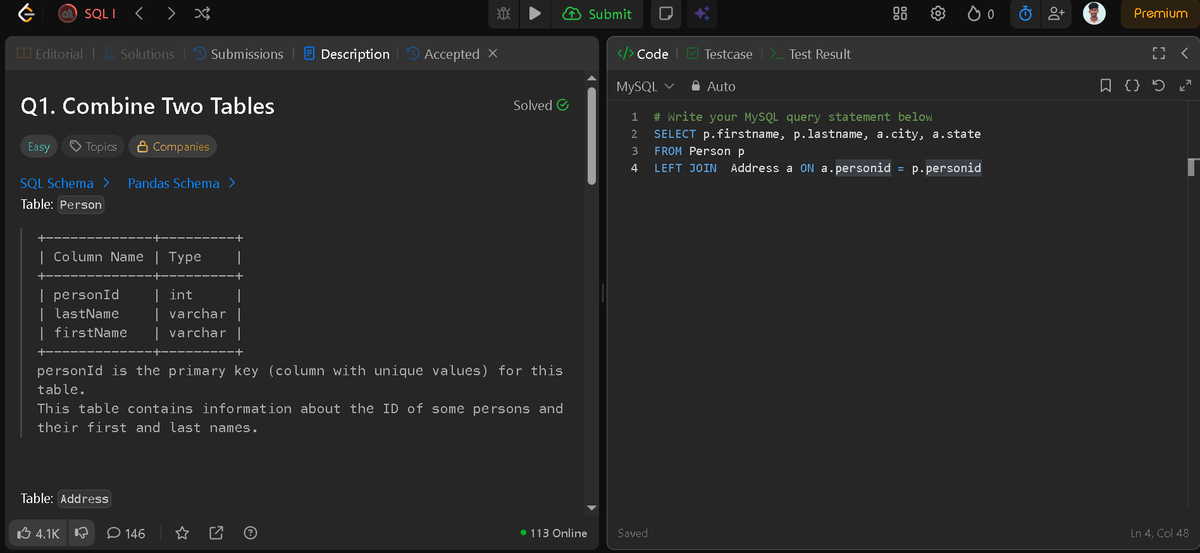
Task: Go to next question arrow
Action: pos(171,14)
